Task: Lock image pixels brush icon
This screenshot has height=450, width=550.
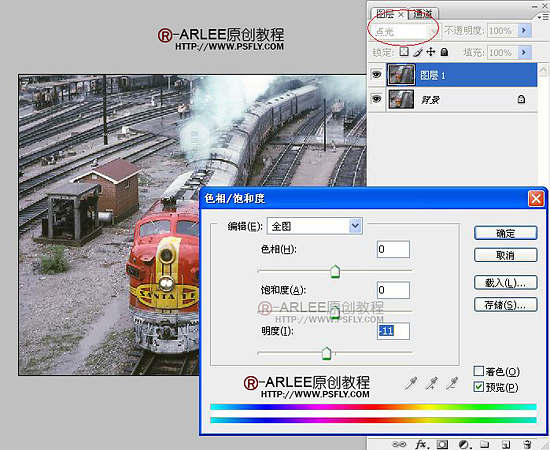Action: tap(418, 52)
